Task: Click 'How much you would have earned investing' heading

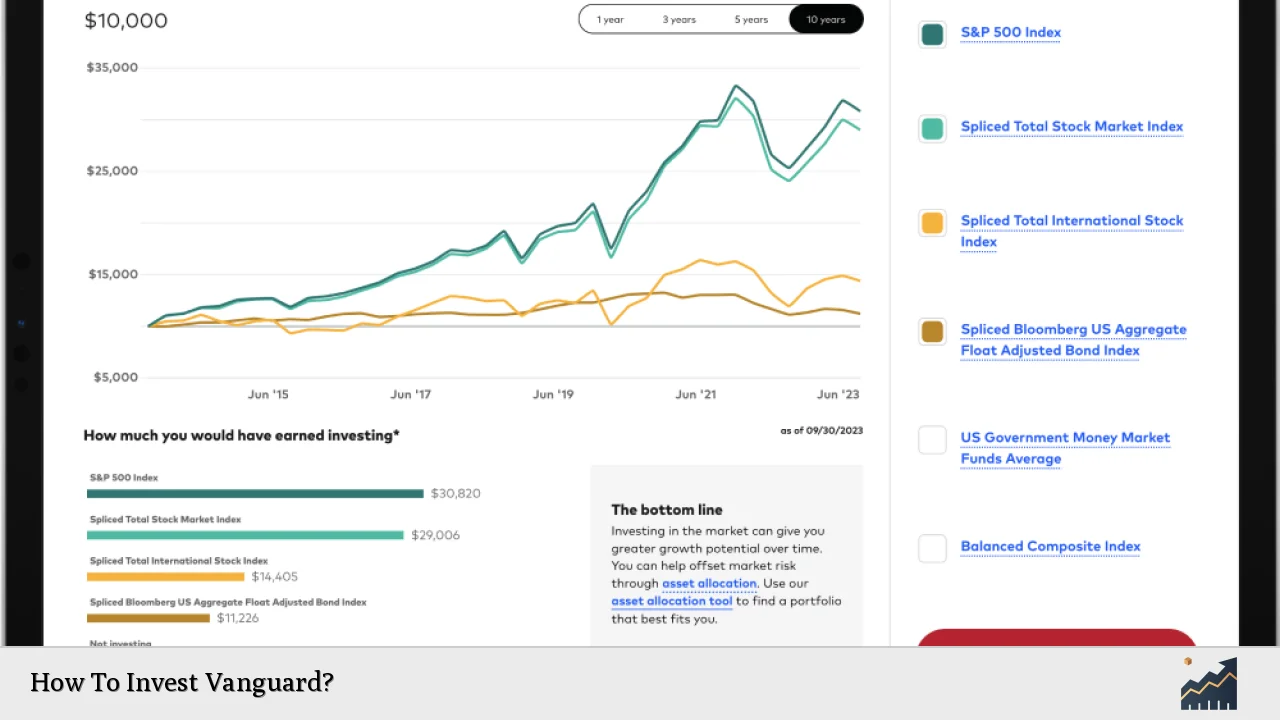Action: click(x=241, y=435)
